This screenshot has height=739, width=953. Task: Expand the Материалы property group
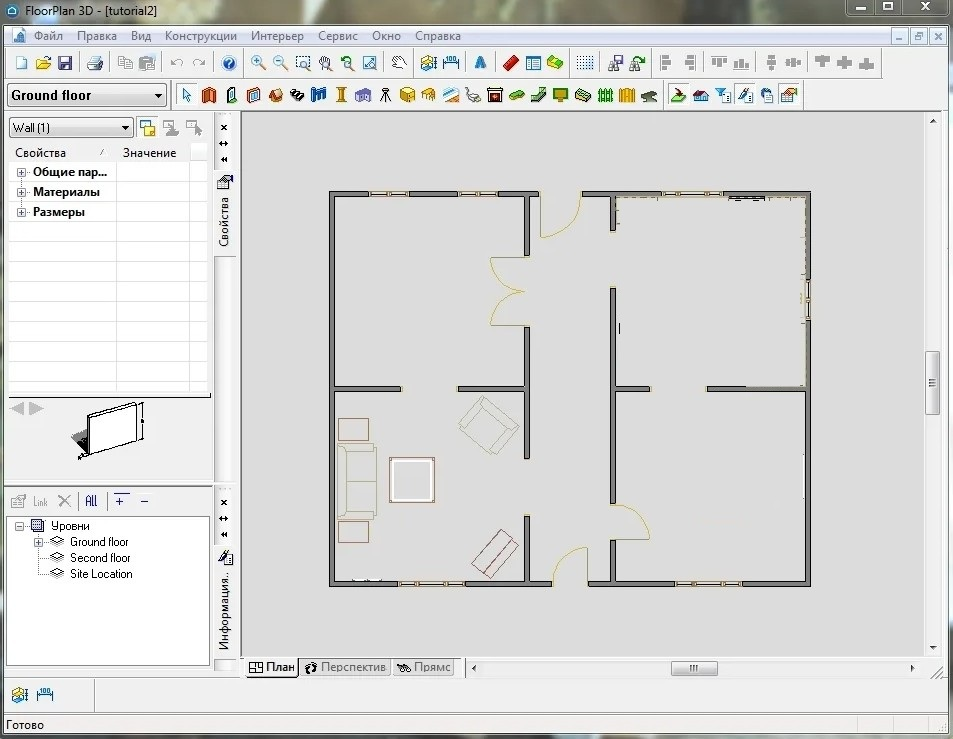[x=21, y=193]
